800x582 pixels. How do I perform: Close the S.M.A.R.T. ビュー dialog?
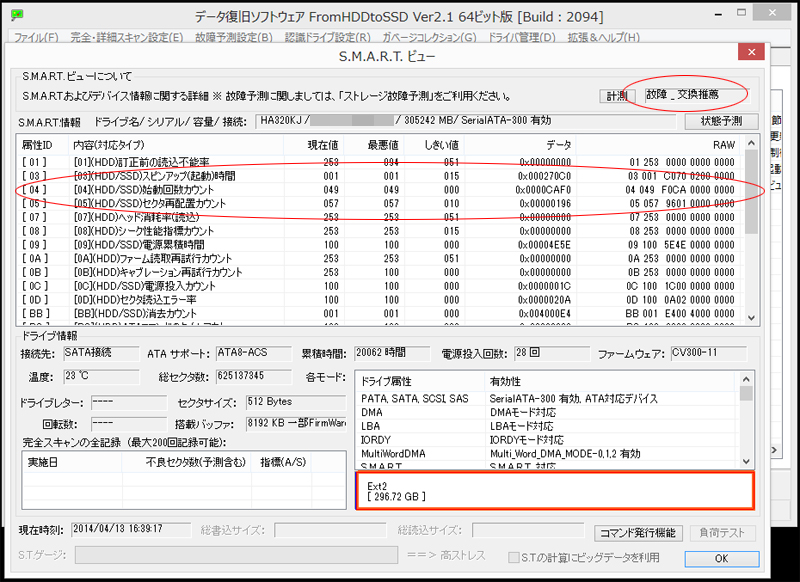pyautogui.click(x=751, y=52)
